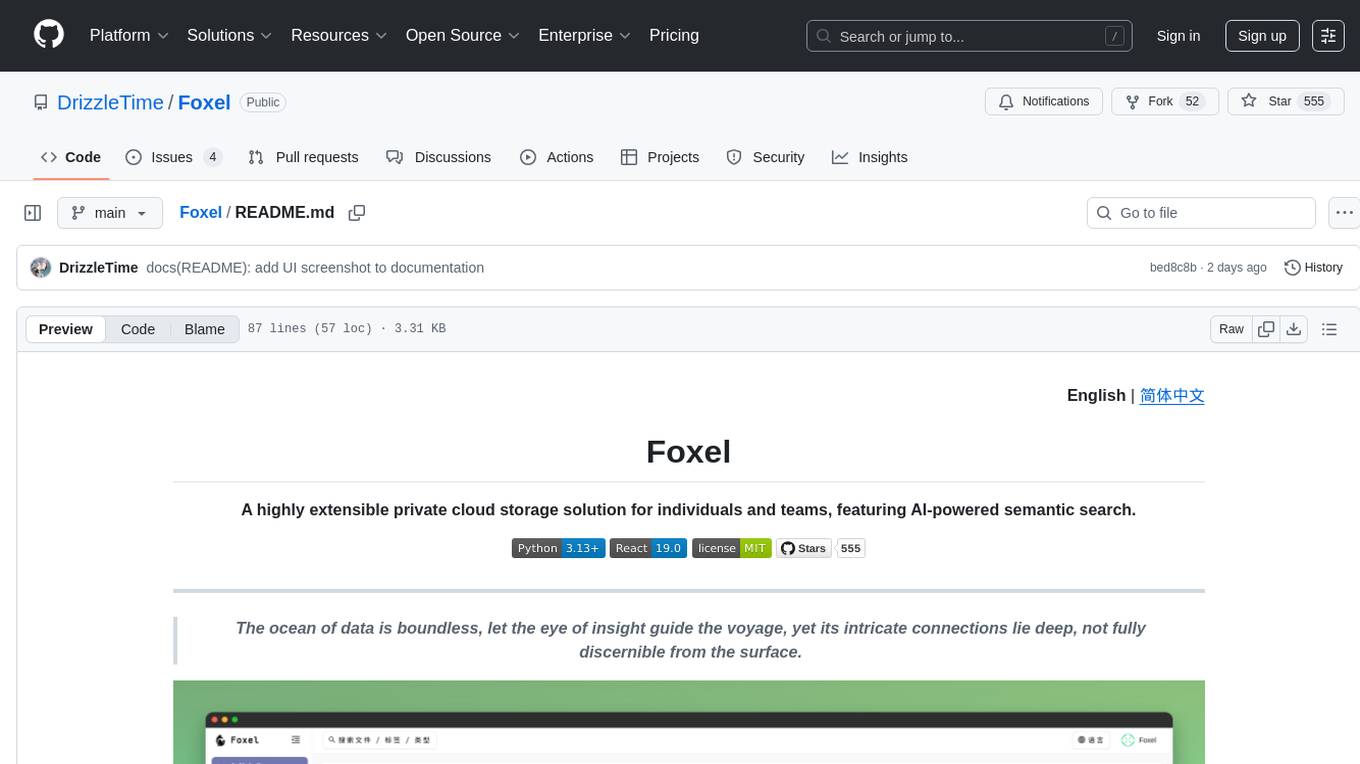The image size is (1360, 764).
Task: Open the commit message link
Action: point(315,268)
